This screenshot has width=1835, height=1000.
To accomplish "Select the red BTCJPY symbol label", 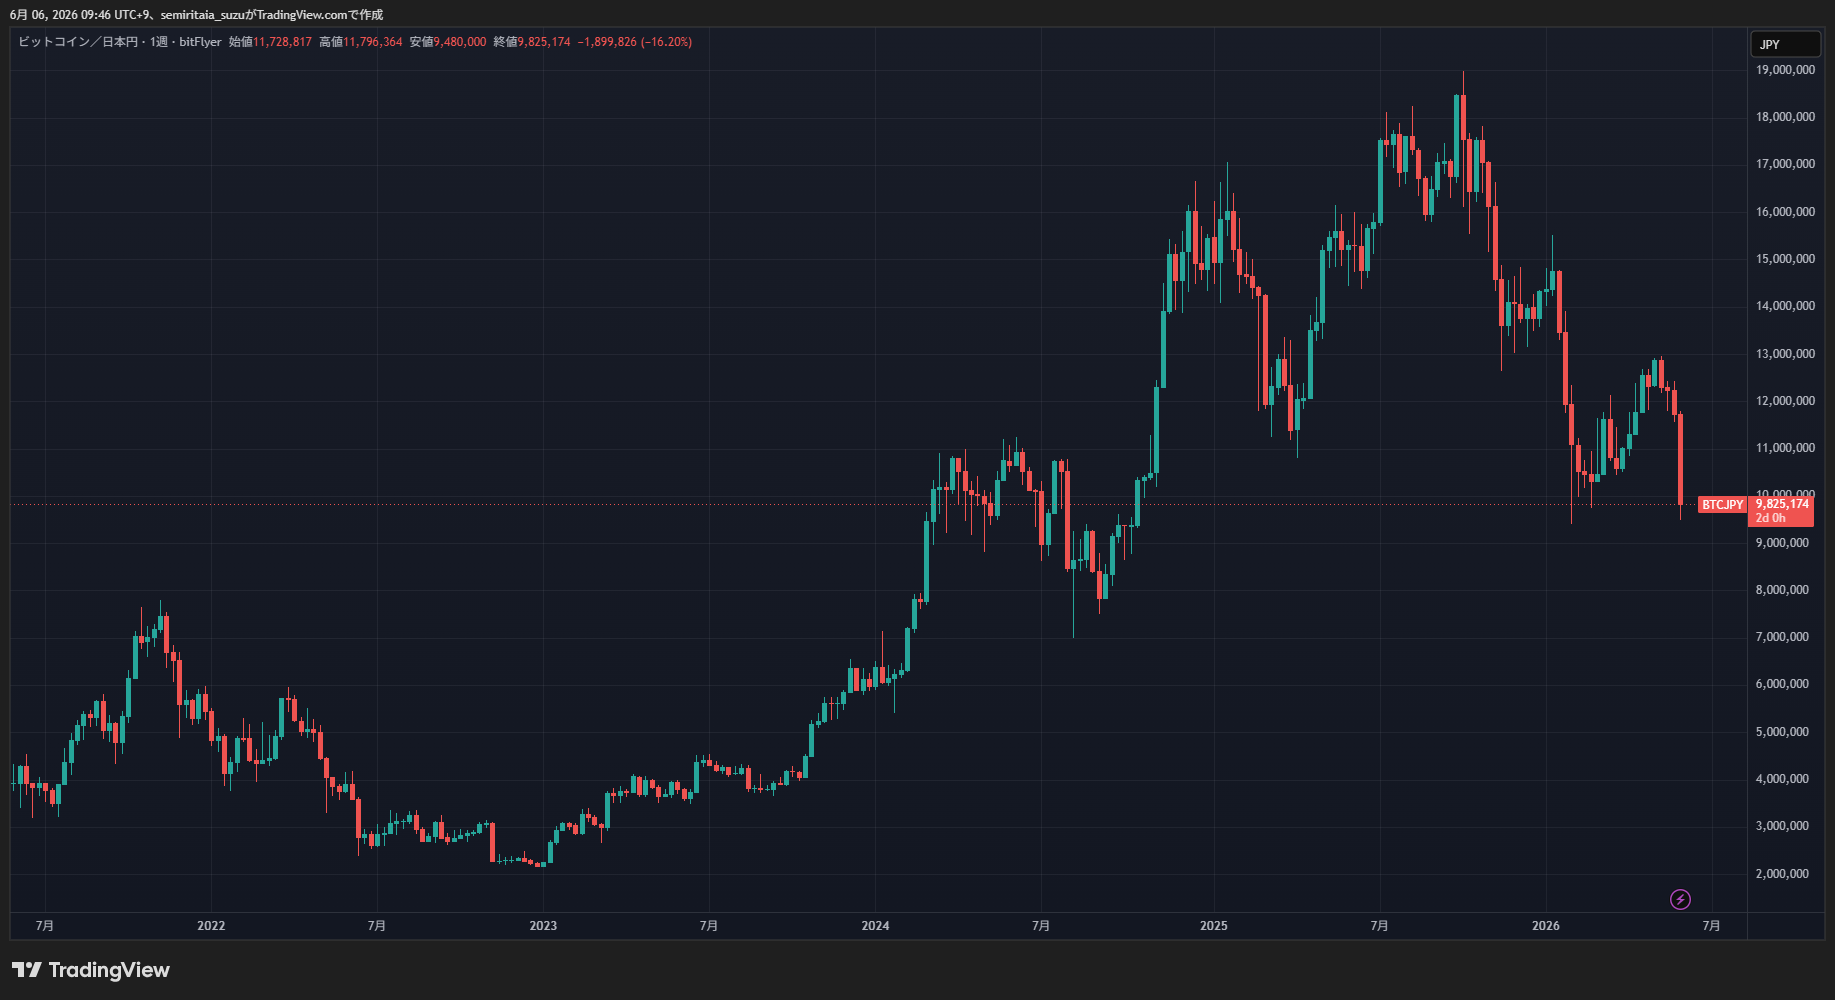I will tap(1722, 505).
